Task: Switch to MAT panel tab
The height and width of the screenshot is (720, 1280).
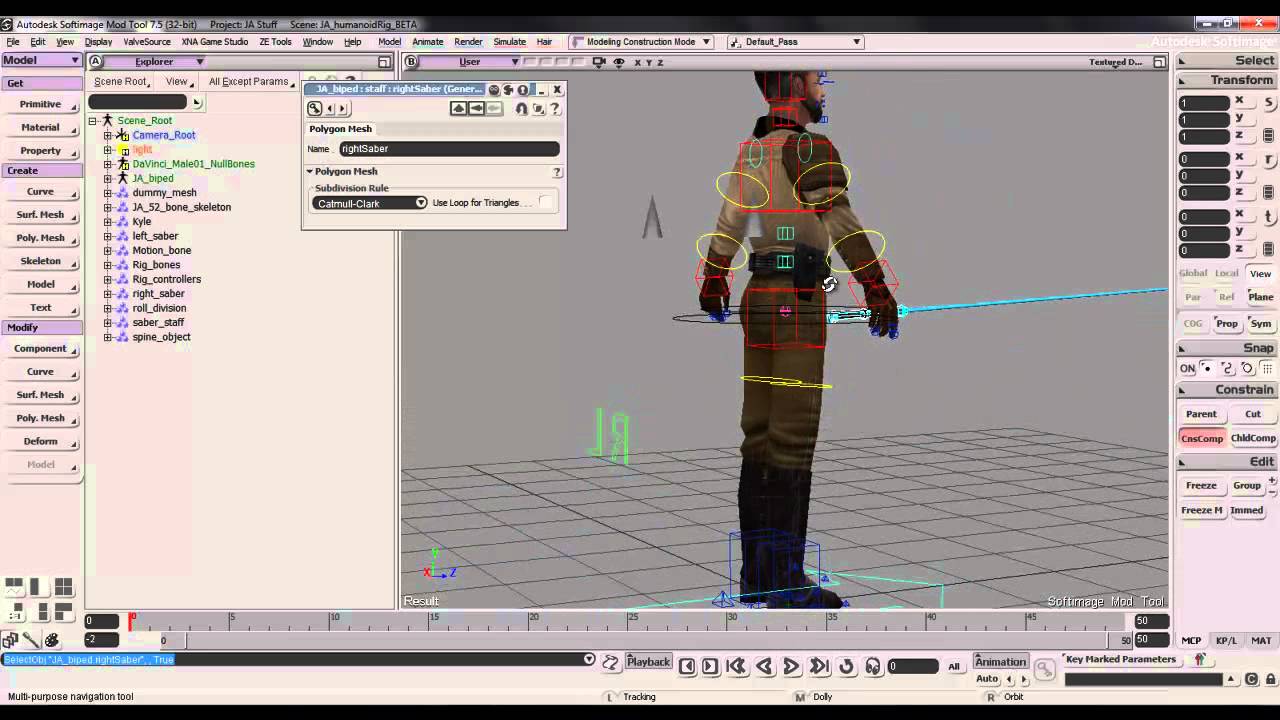Action: [x=1261, y=641]
